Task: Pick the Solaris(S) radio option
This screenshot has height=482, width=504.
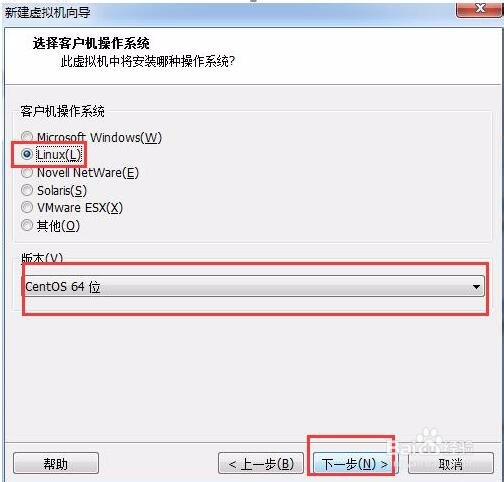Action: point(27,190)
